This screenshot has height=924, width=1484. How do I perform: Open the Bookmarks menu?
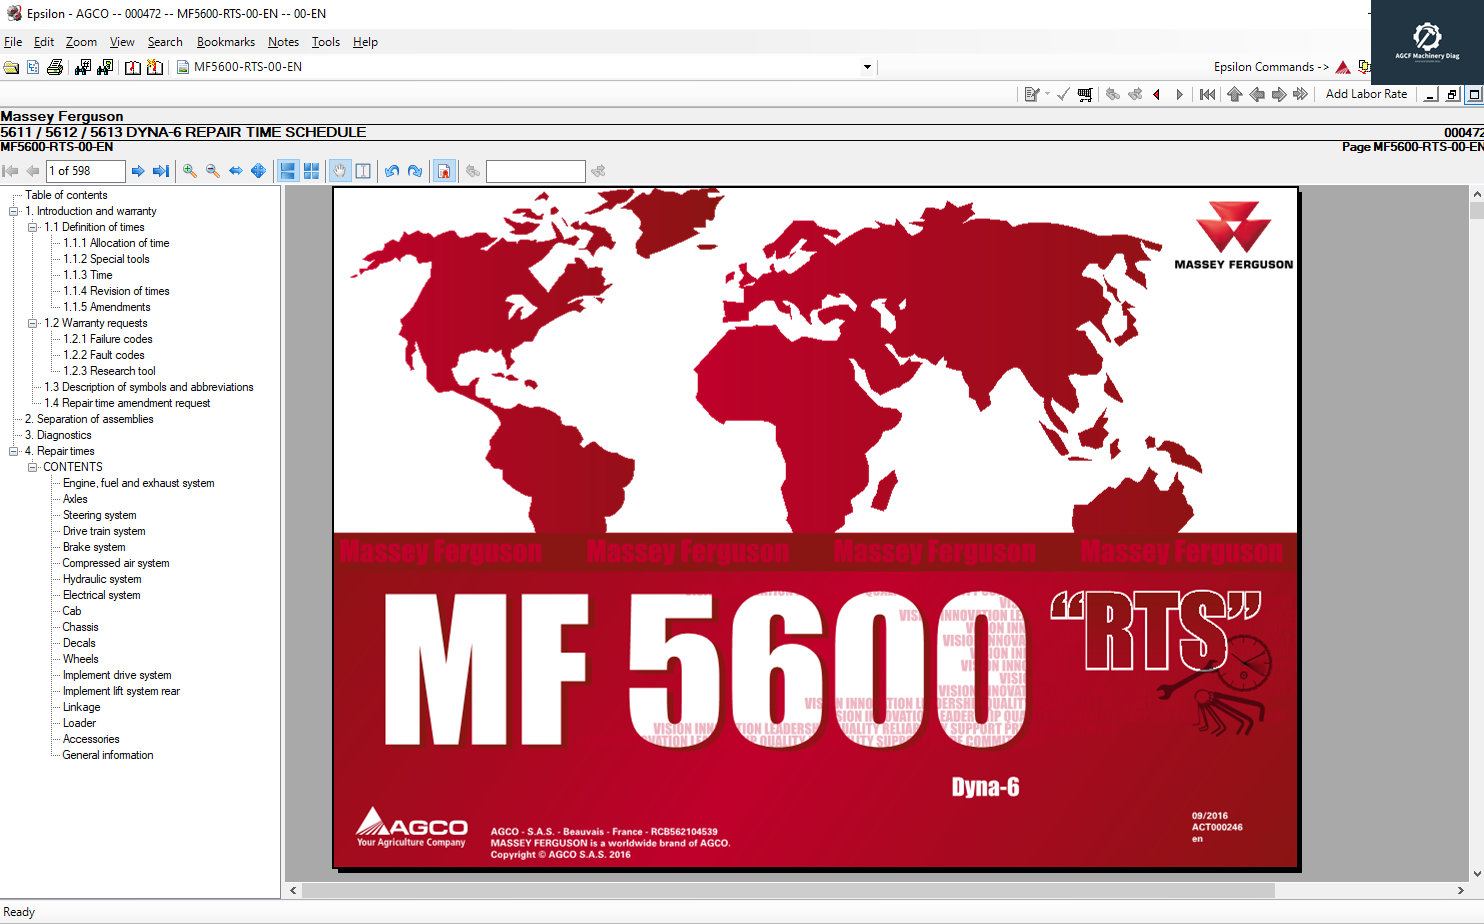pyautogui.click(x=225, y=42)
